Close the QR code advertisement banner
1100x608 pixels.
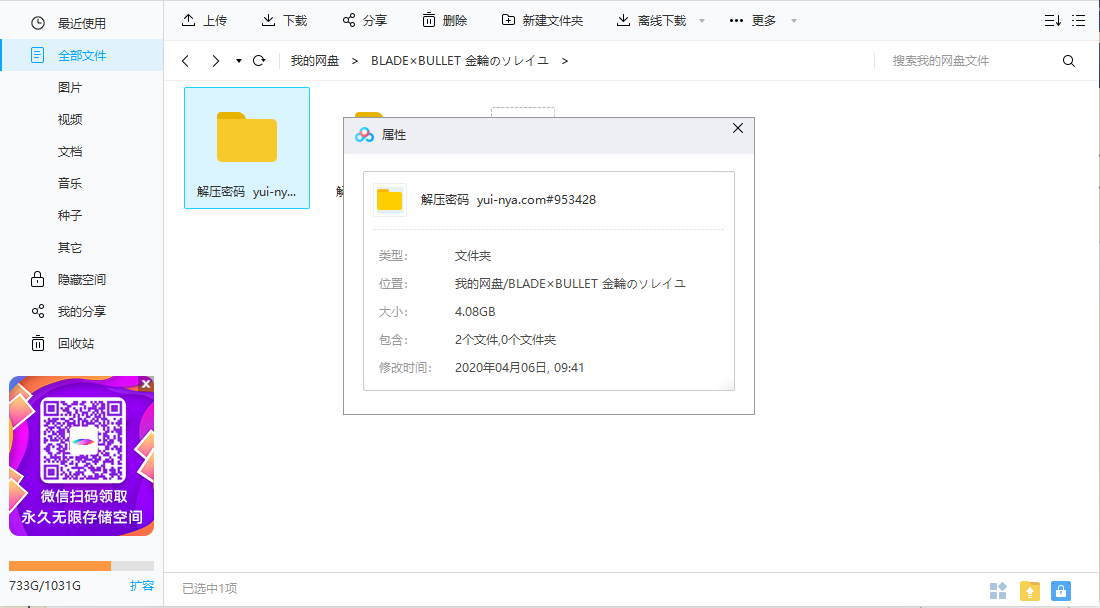(x=146, y=384)
